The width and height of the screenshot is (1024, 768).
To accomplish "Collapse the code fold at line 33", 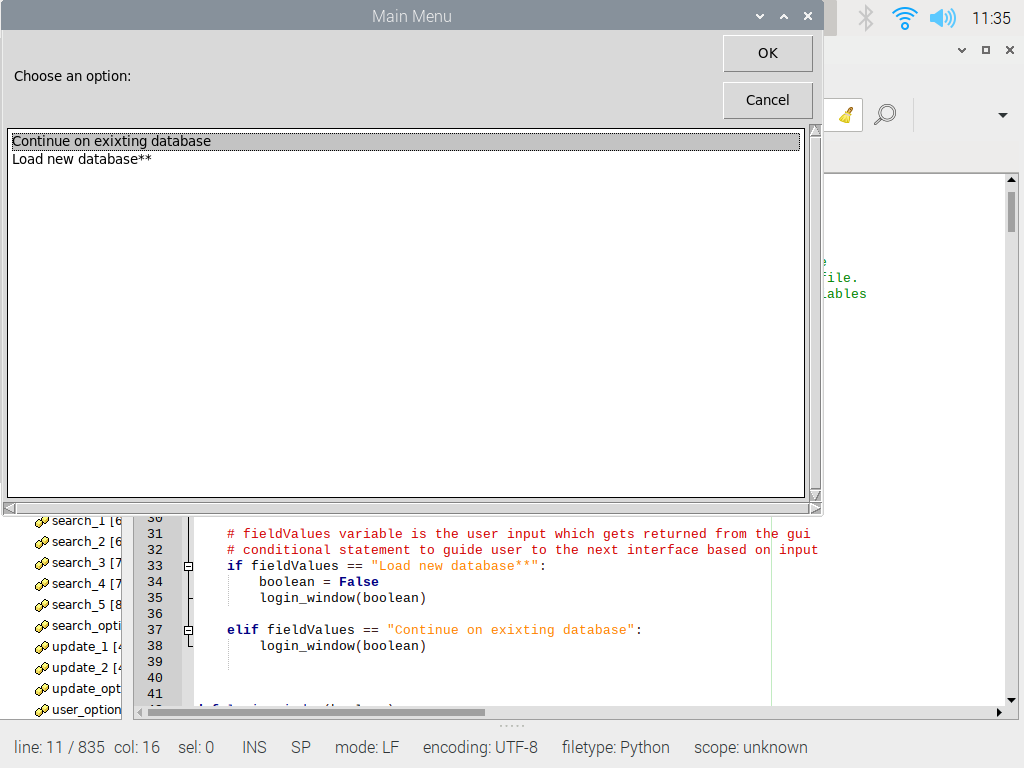I will pos(188,565).
